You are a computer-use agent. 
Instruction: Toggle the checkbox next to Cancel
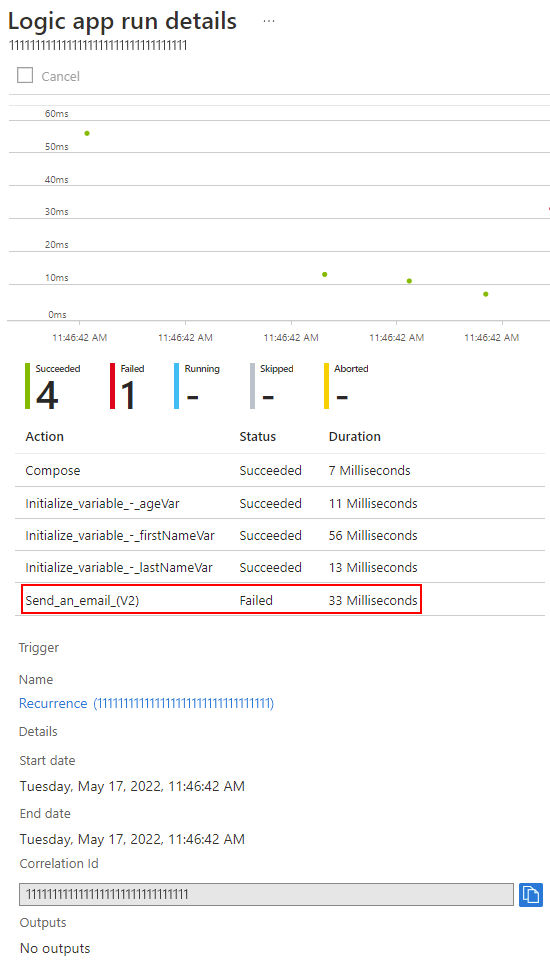pyautogui.click(x=24, y=75)
